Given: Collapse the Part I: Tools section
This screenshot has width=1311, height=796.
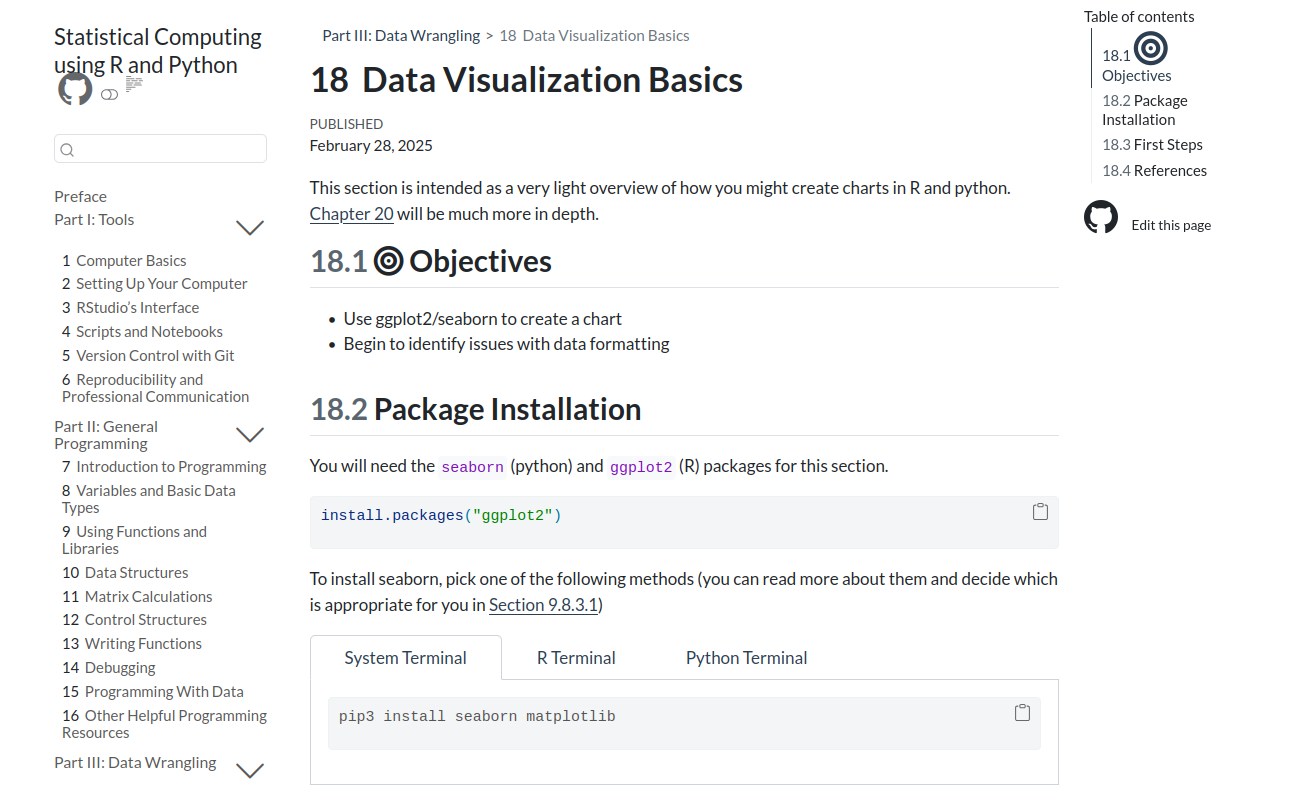Looking at the screenshot, I should [x=249, y=227].
